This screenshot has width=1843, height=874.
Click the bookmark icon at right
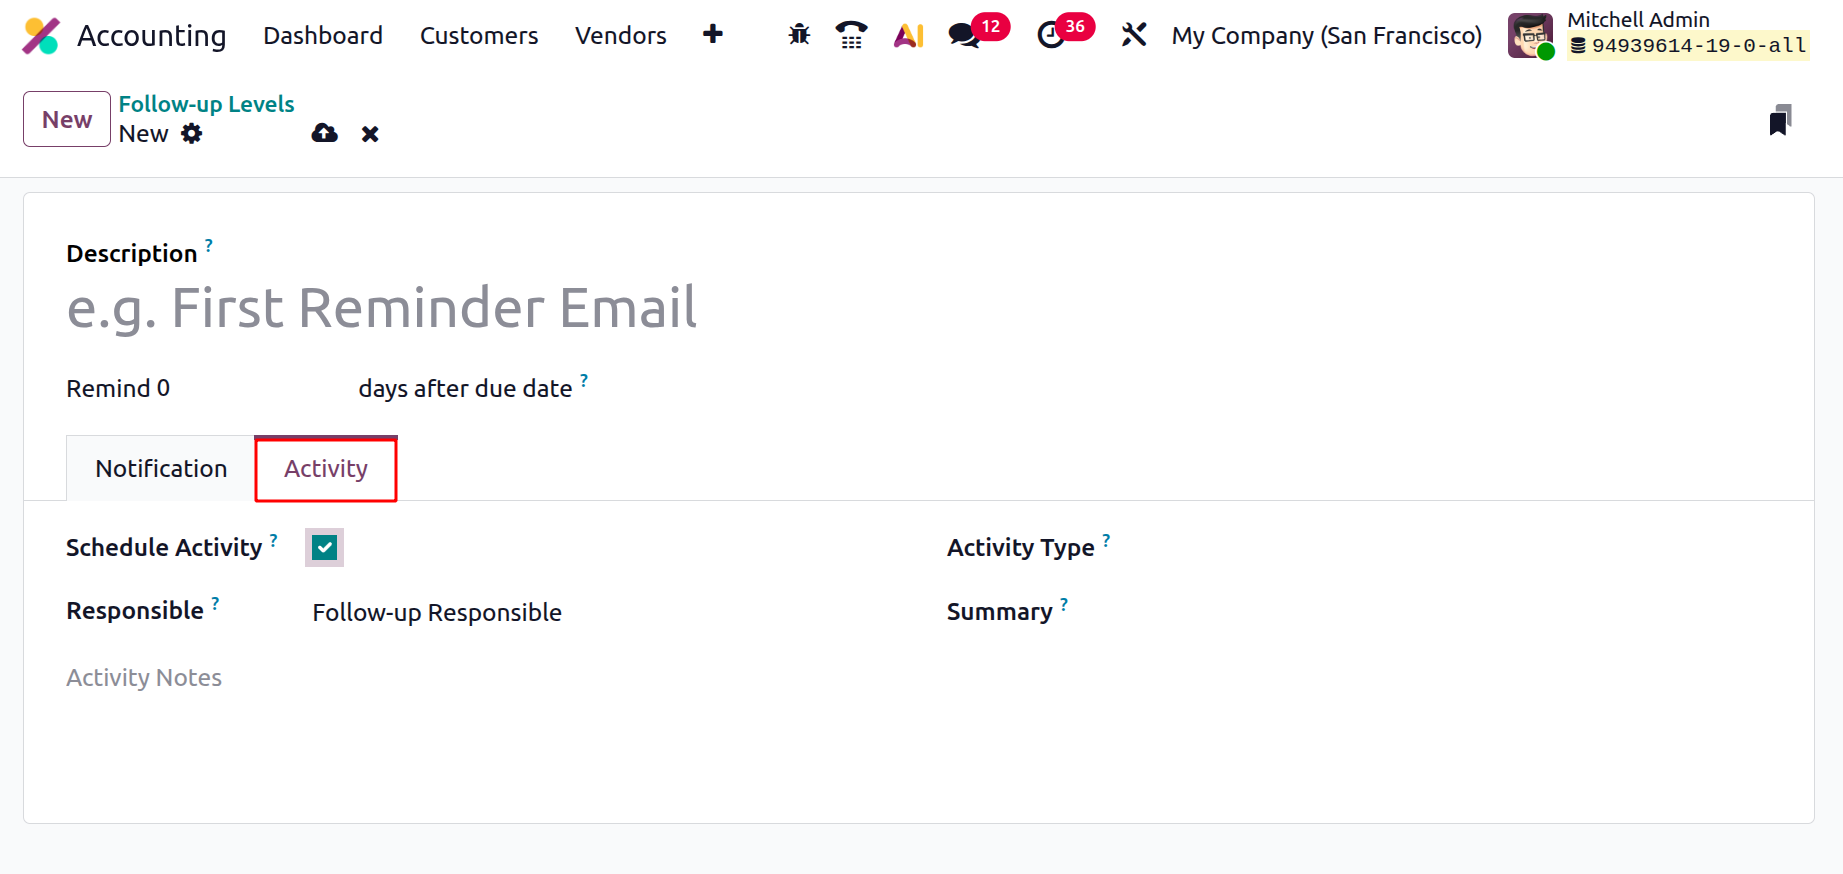(1780, 120)
